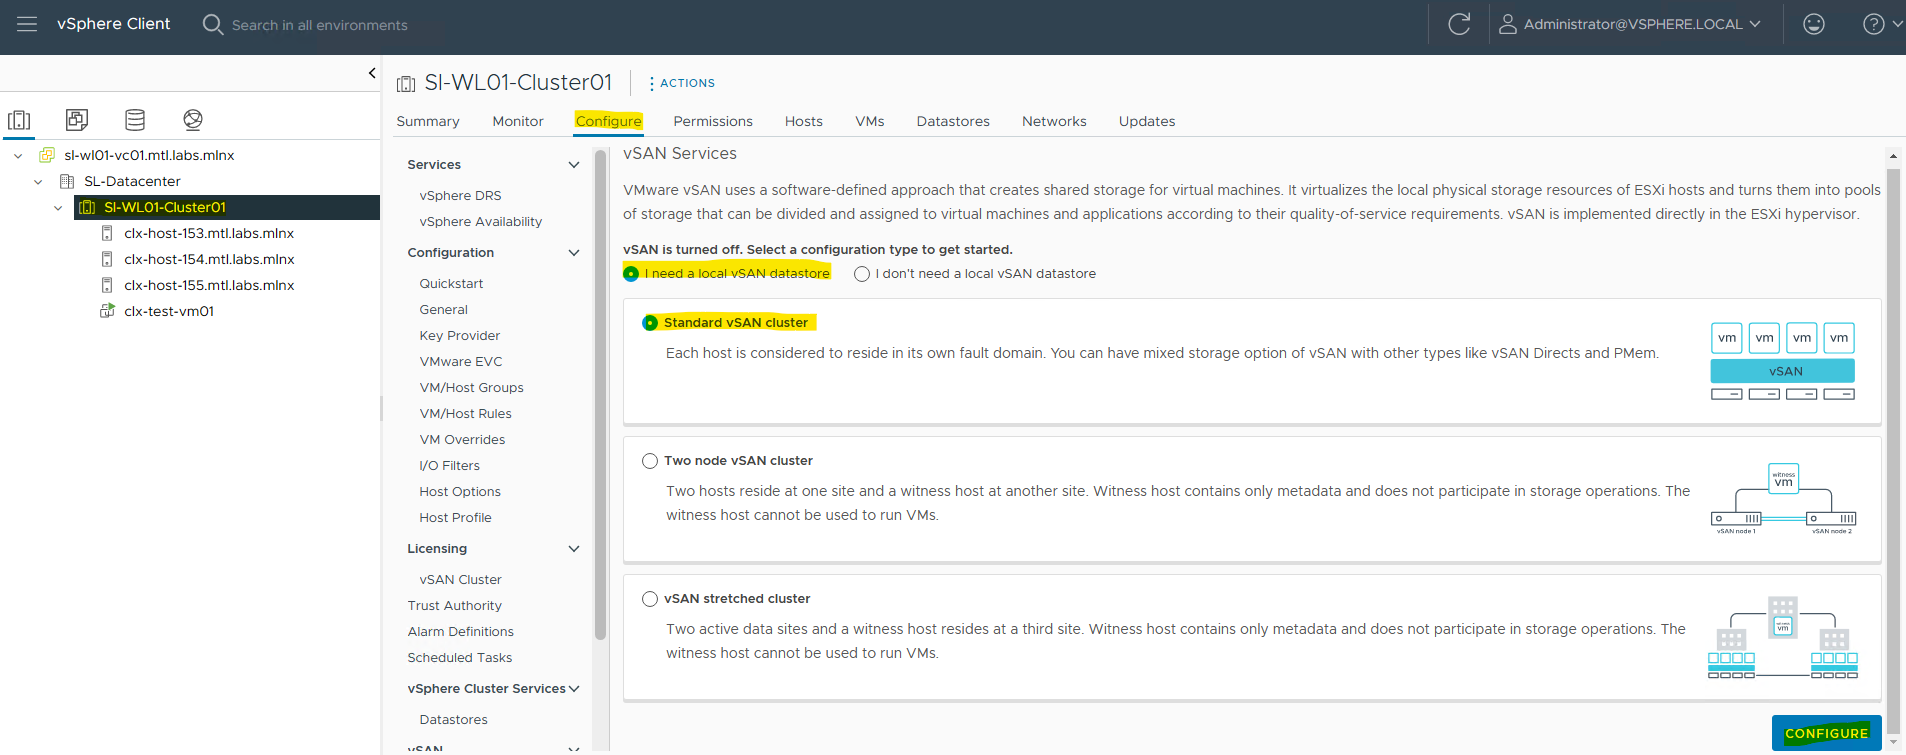
Task: Click the host icon for clx-host-154
Action: point(107,259)
